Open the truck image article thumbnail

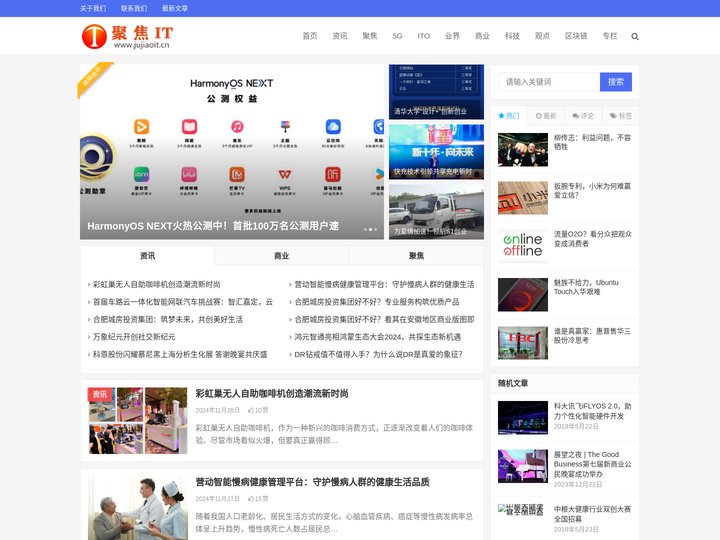pos(436,212)
